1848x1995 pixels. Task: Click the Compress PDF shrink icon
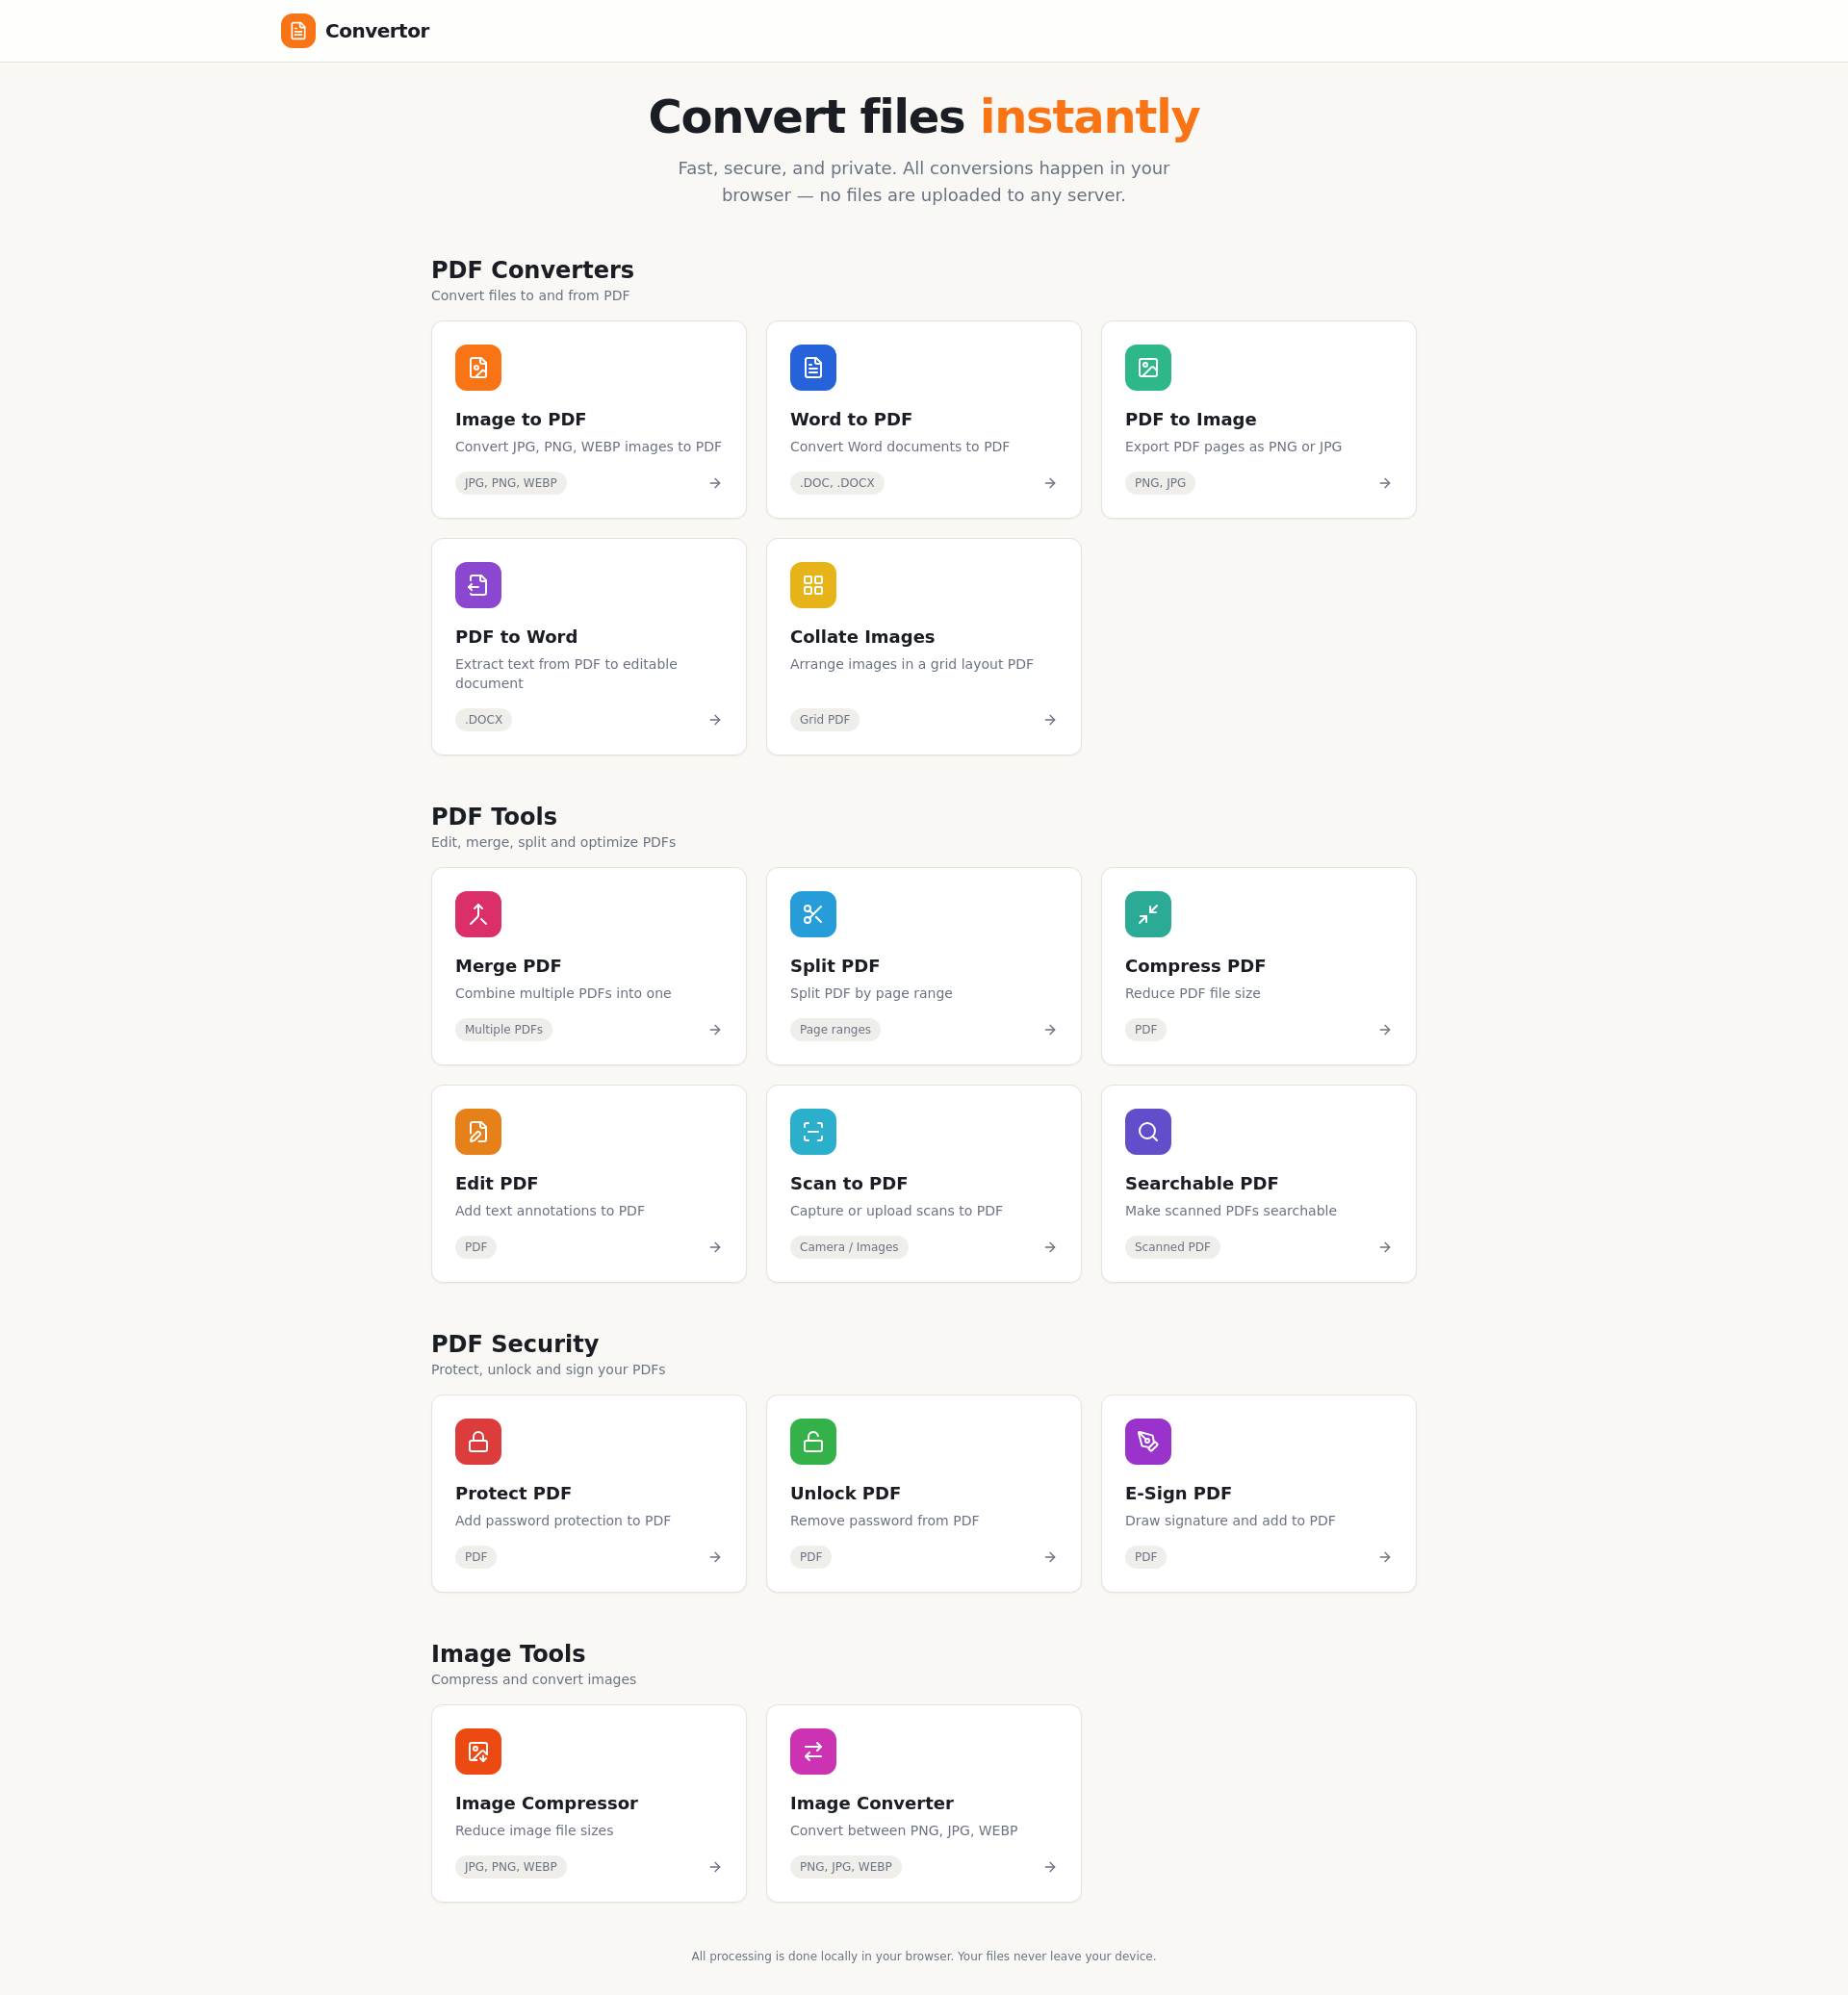(1148, 914)
